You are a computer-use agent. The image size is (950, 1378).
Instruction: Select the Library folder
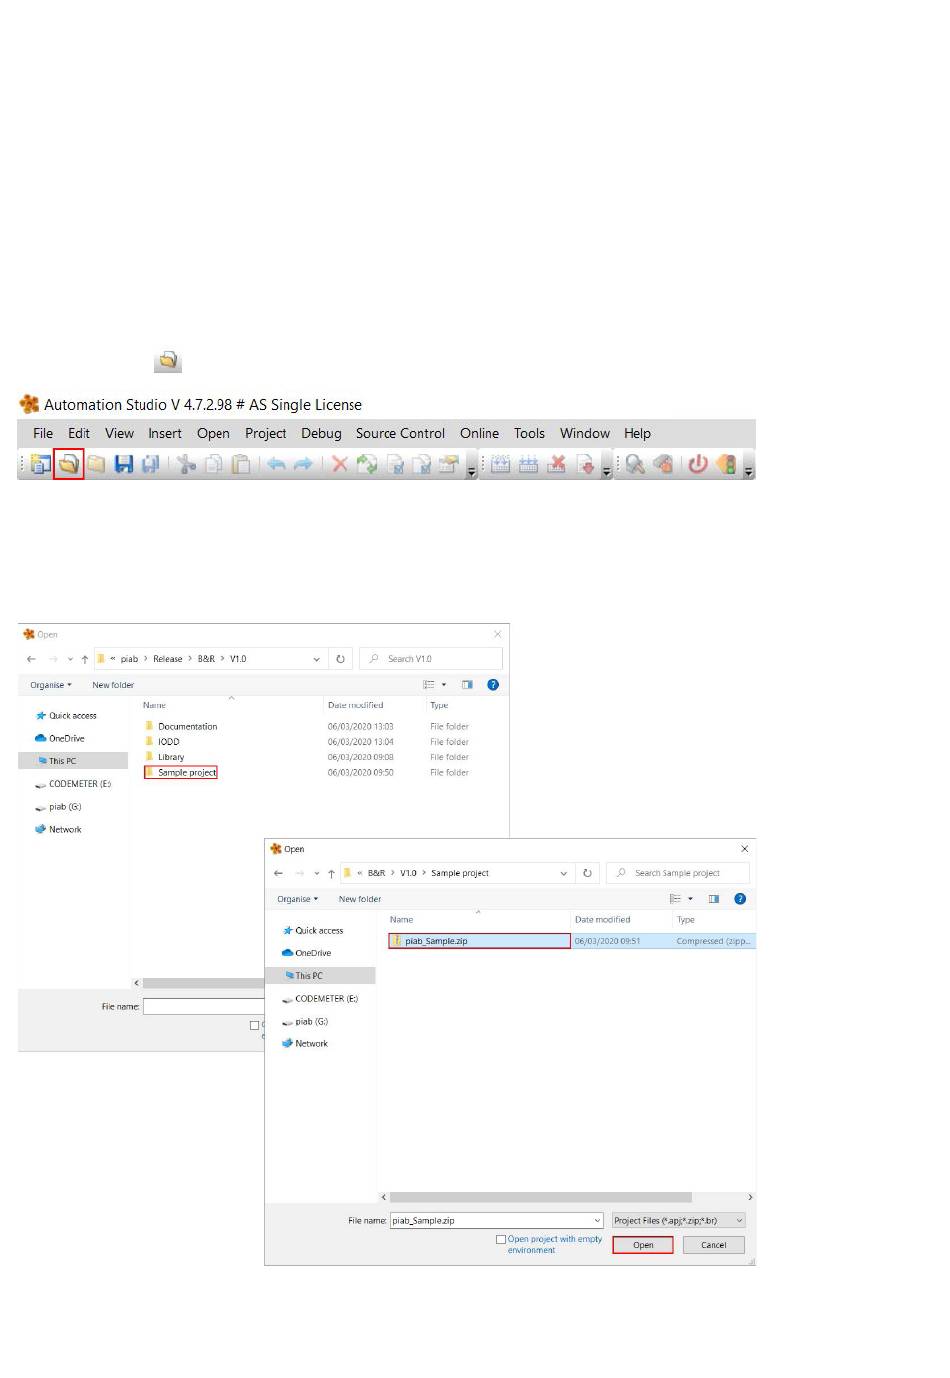(165, 757)
